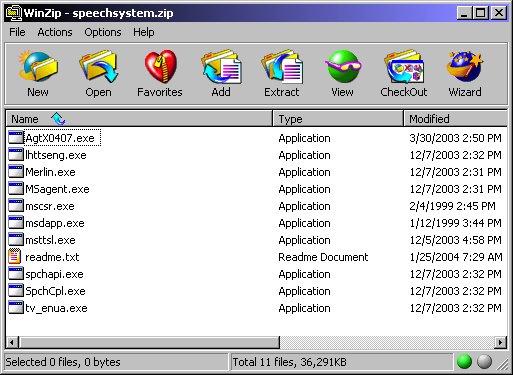Open the Help menu
Image resolution: width=513 pixels, height=375 pixels.
(144, 32)
